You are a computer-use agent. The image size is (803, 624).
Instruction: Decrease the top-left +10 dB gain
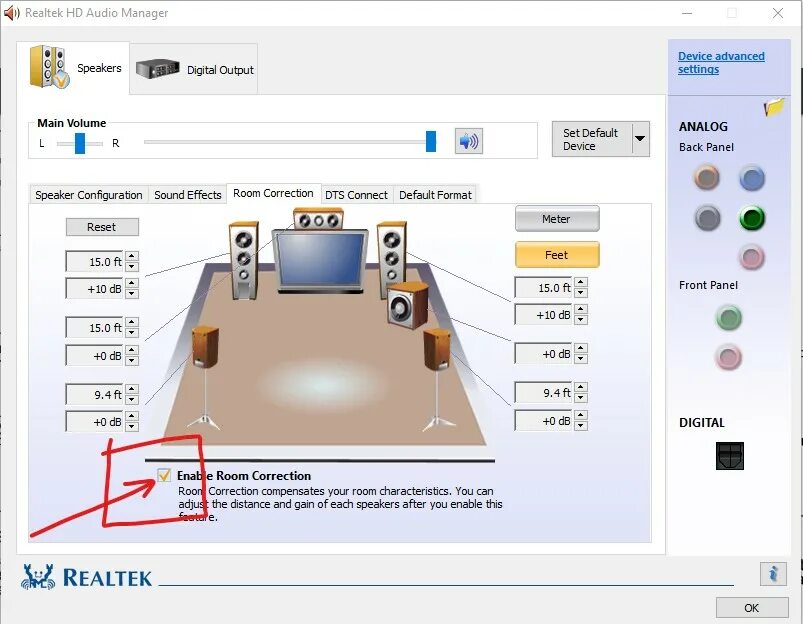pos(132,294)
